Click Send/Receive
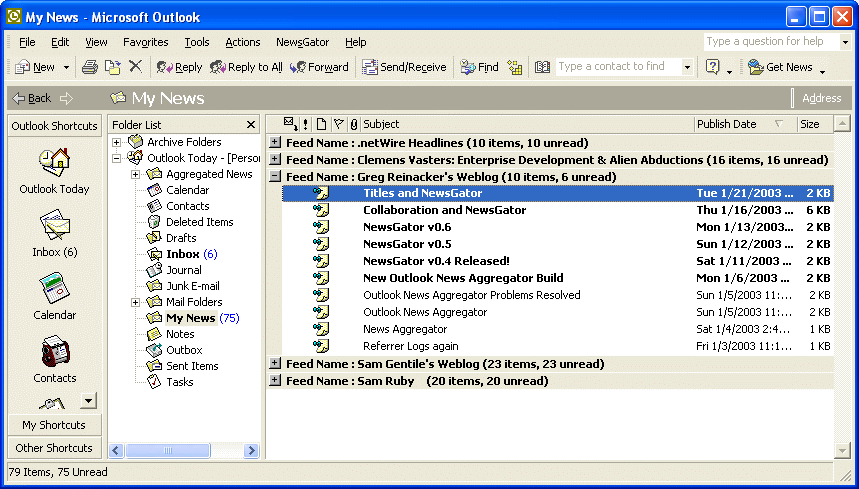Viewport: 859px width, 489px height. (x=404, y=67)
